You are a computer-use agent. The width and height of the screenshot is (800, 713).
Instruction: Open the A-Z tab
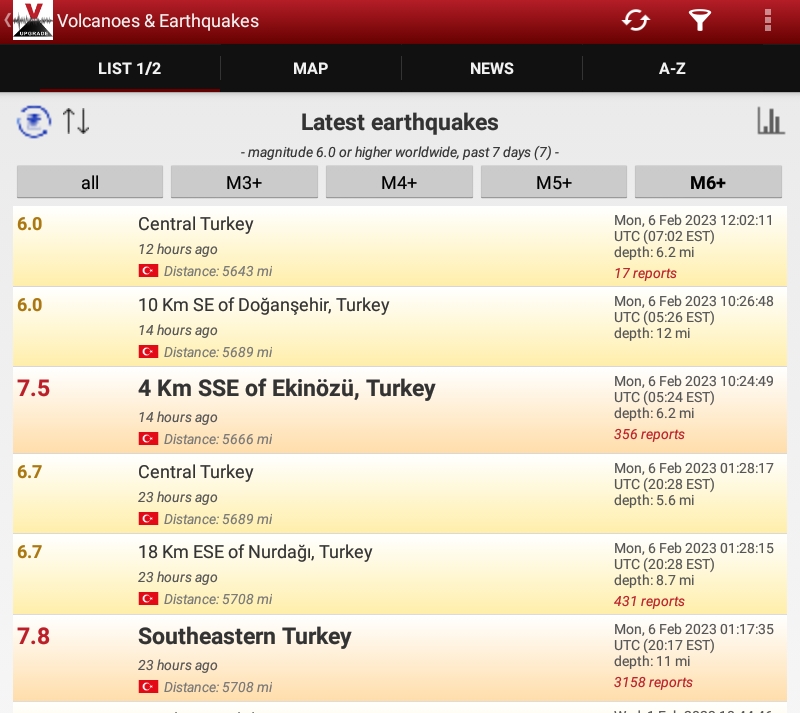(672, 69)
